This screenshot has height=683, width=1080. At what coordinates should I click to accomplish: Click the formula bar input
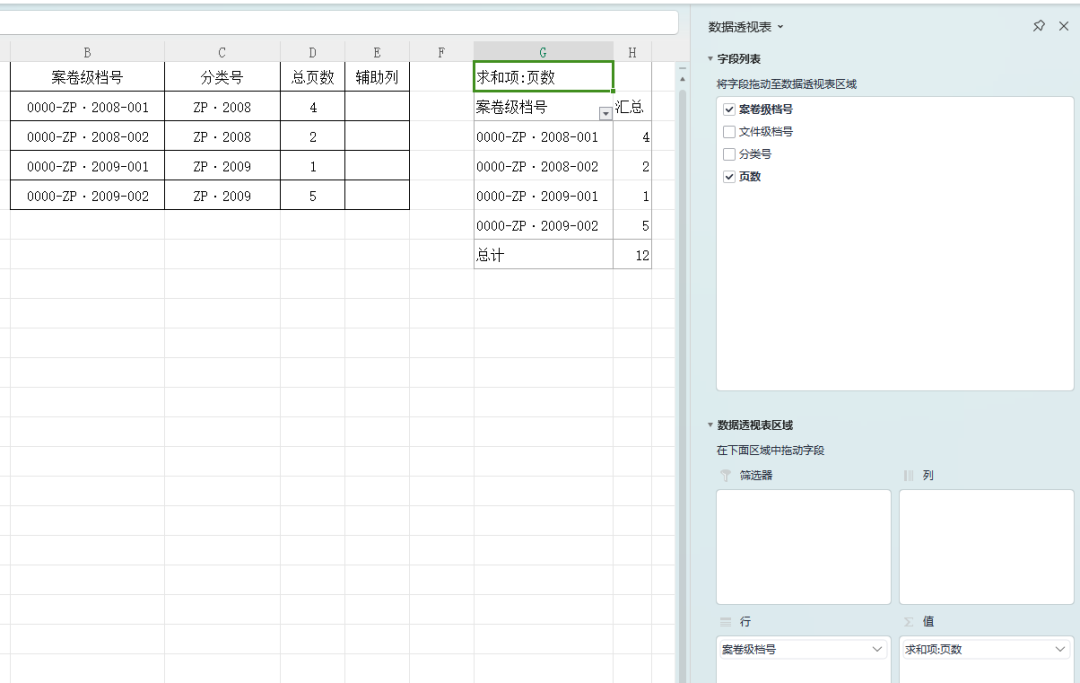tap(339, 23)
